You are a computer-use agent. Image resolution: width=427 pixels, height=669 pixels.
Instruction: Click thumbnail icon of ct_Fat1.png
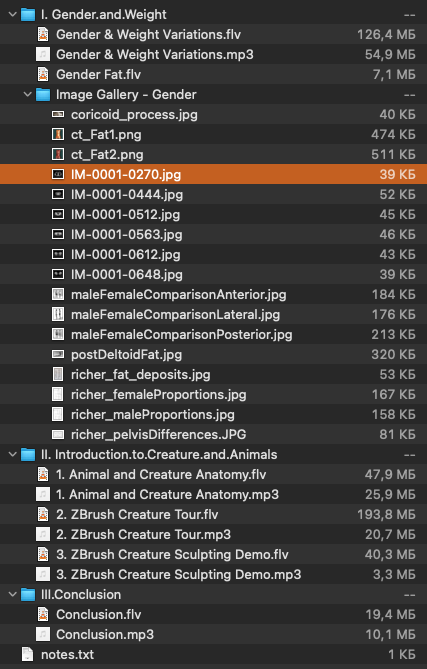click(x=58, y=134)
